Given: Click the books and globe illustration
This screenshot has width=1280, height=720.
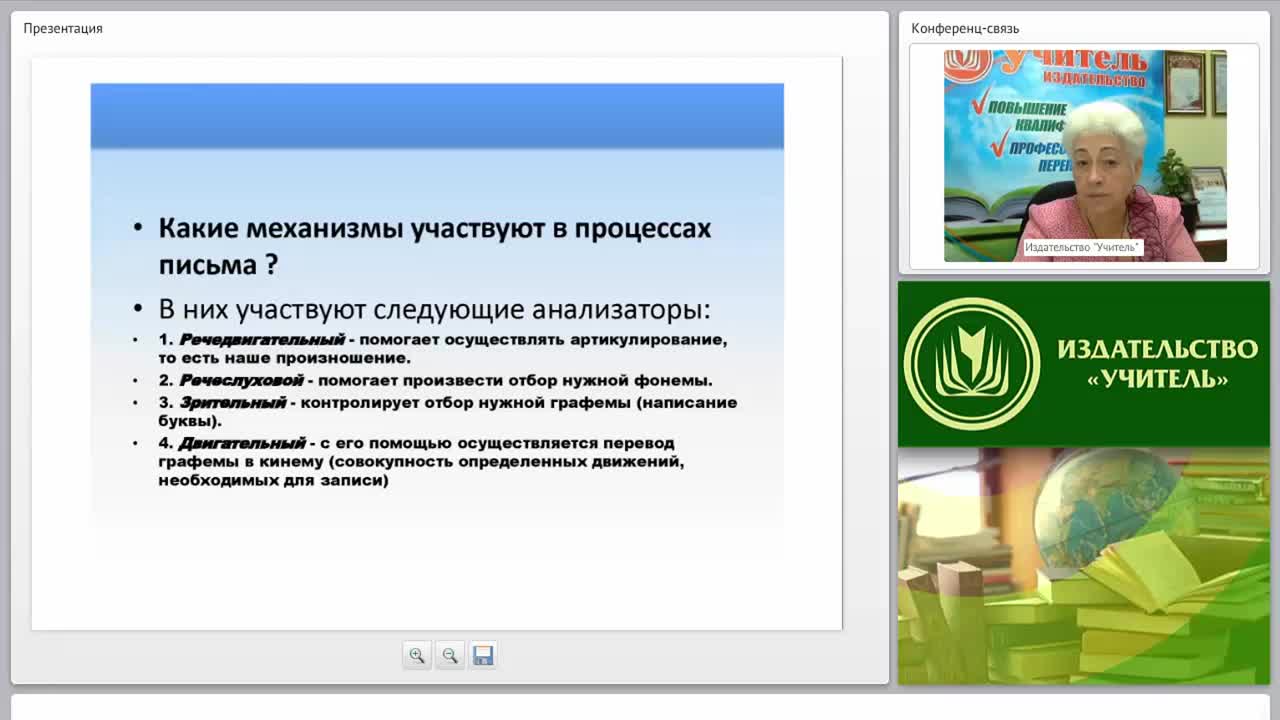Looking at the screenshot, I should tap(1084, 566).
